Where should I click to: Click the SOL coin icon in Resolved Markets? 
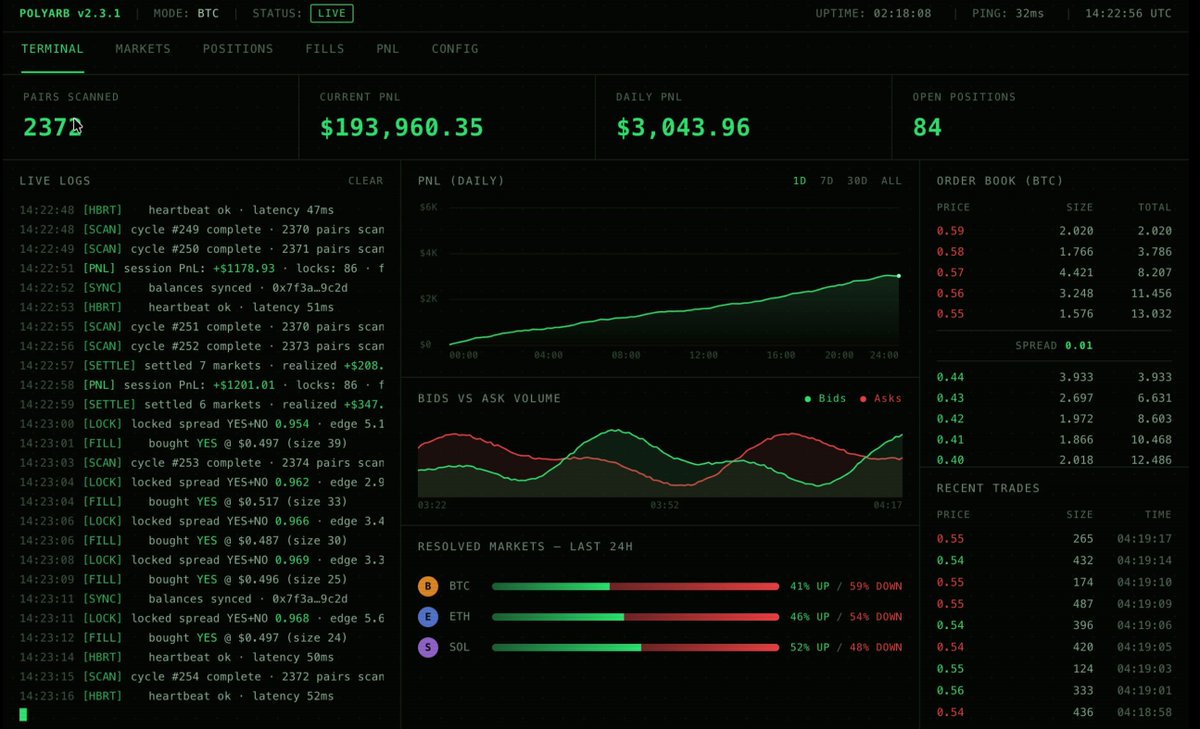[x=428, y=647]
